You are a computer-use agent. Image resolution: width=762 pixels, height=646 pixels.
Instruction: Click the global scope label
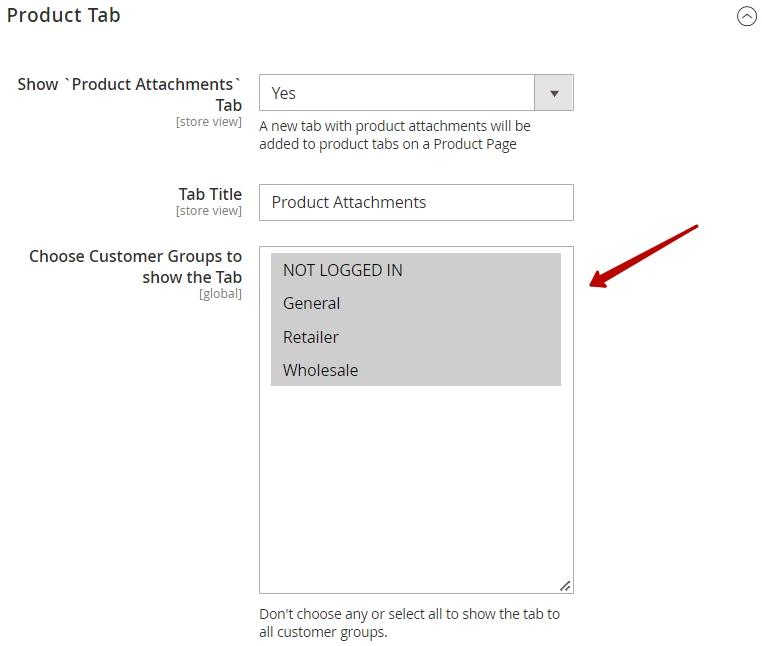[x=220, y=294]
